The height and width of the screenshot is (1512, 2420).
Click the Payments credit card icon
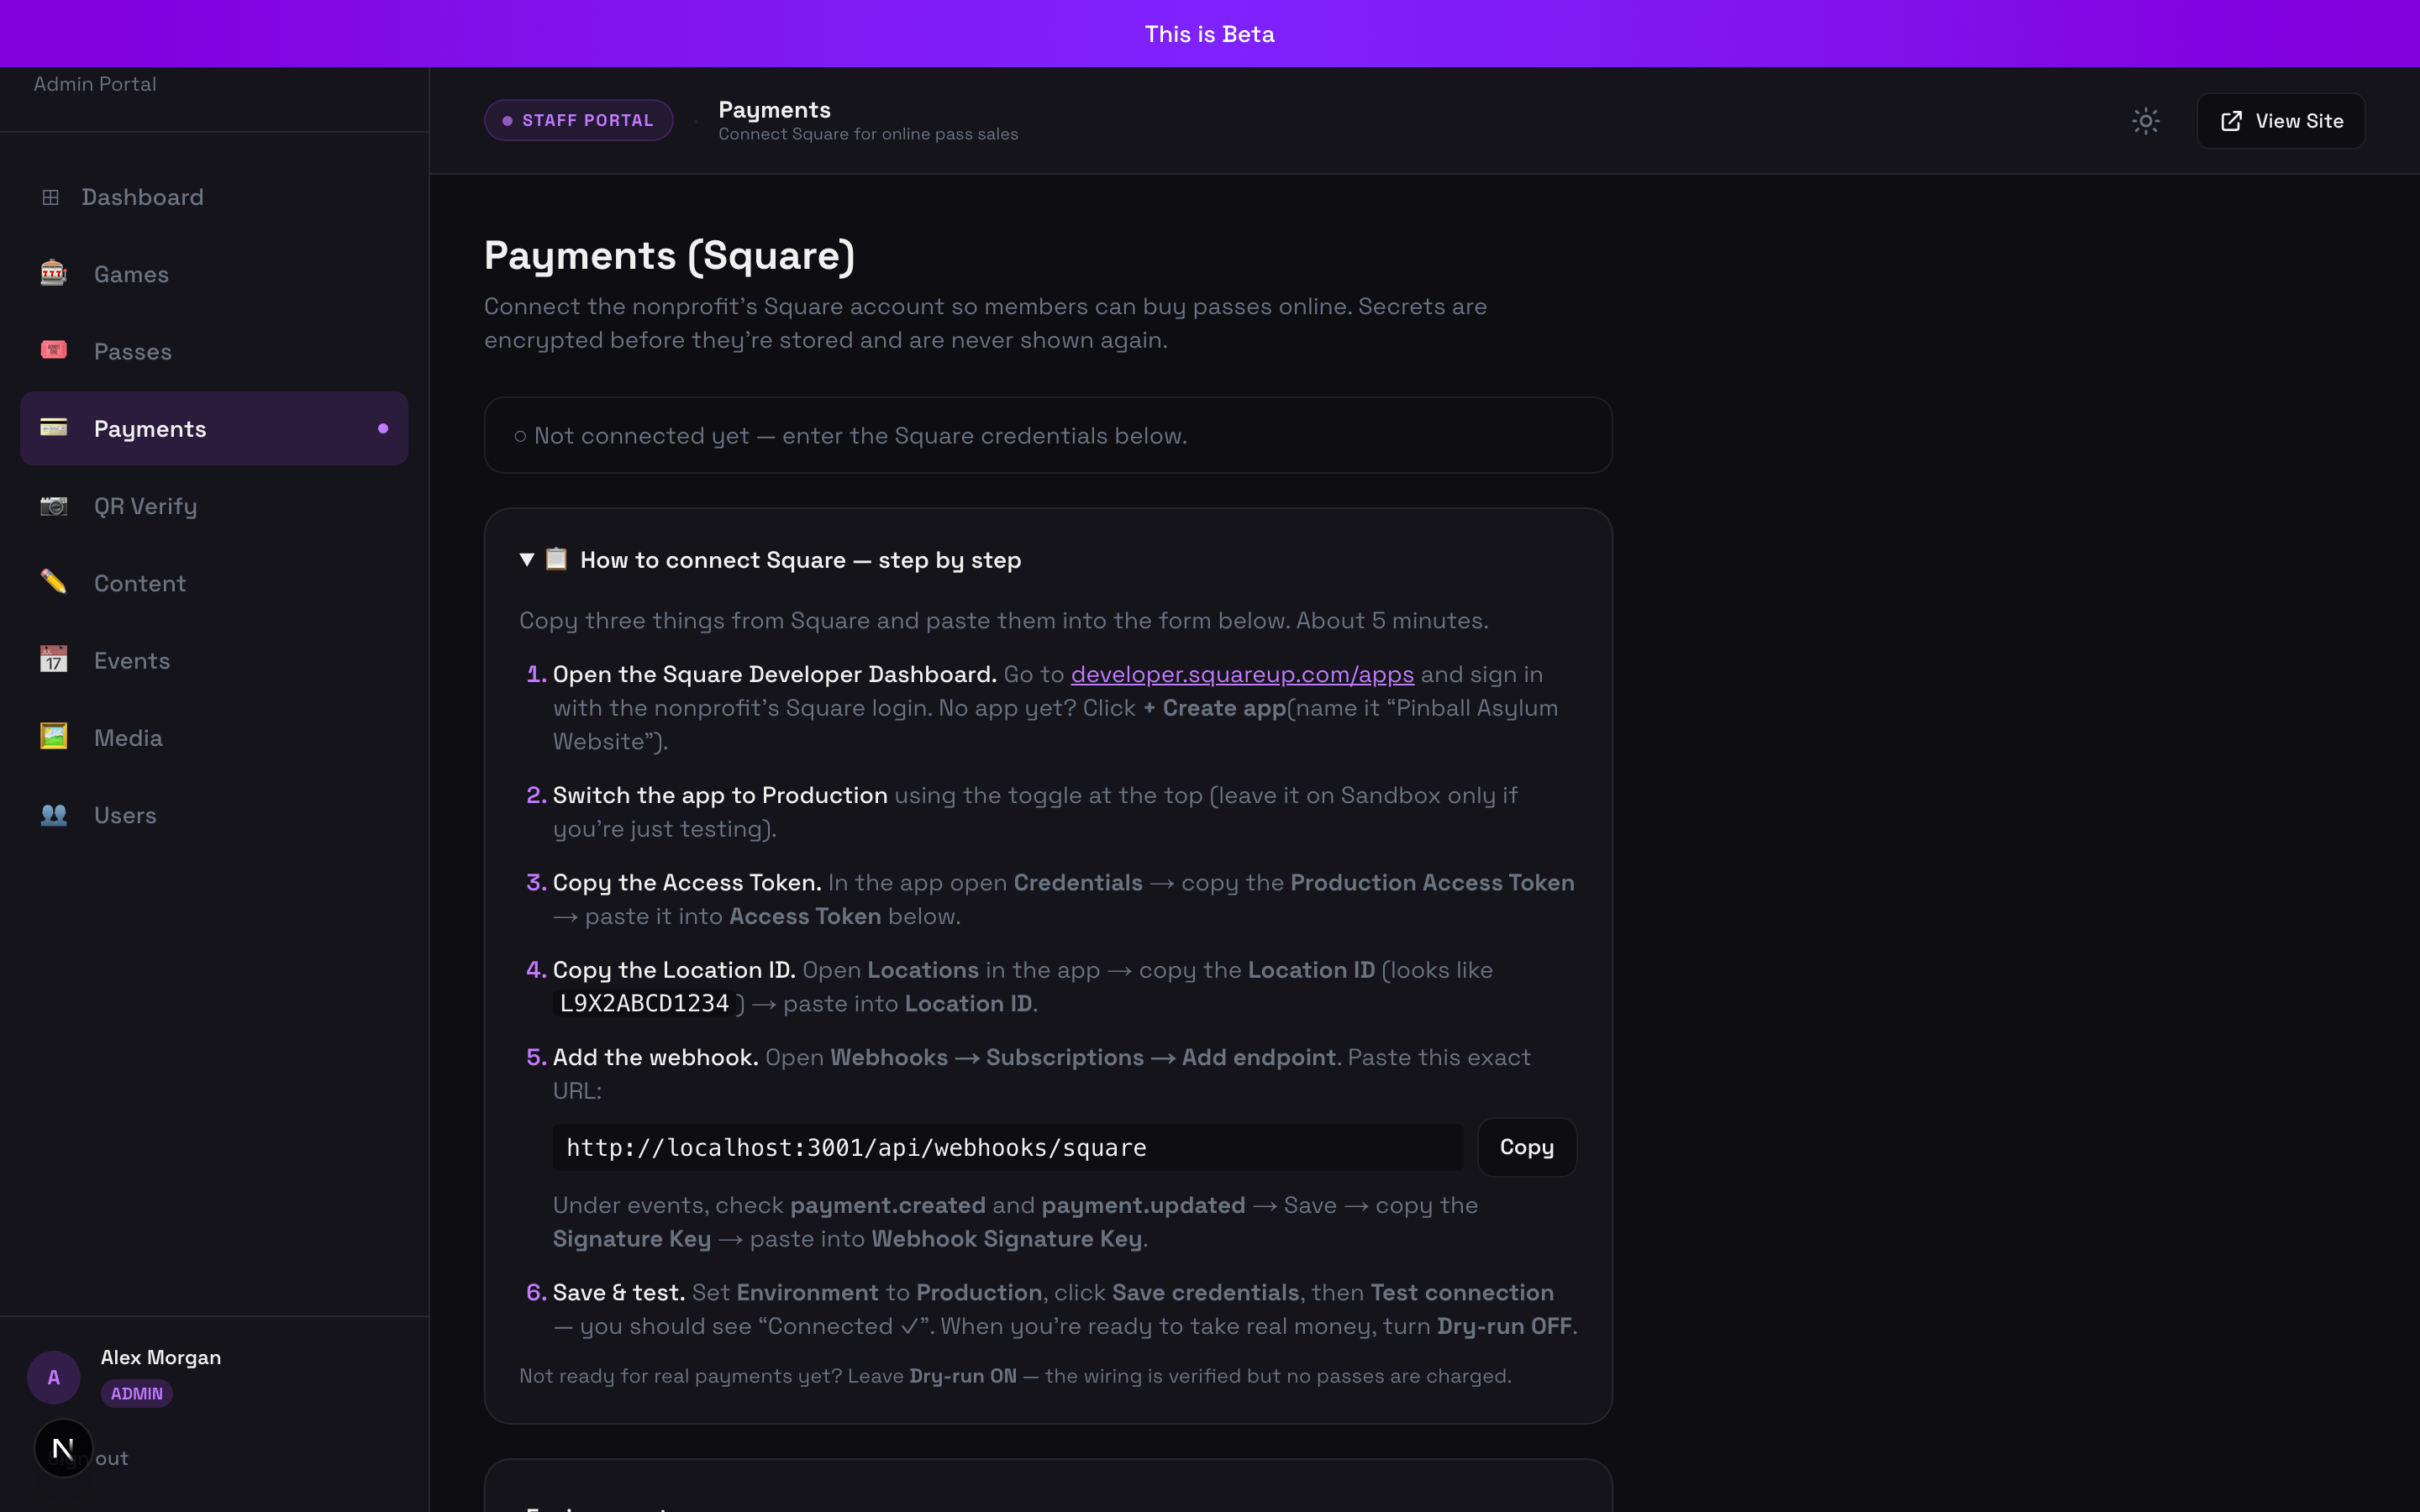tap(54, 428)
